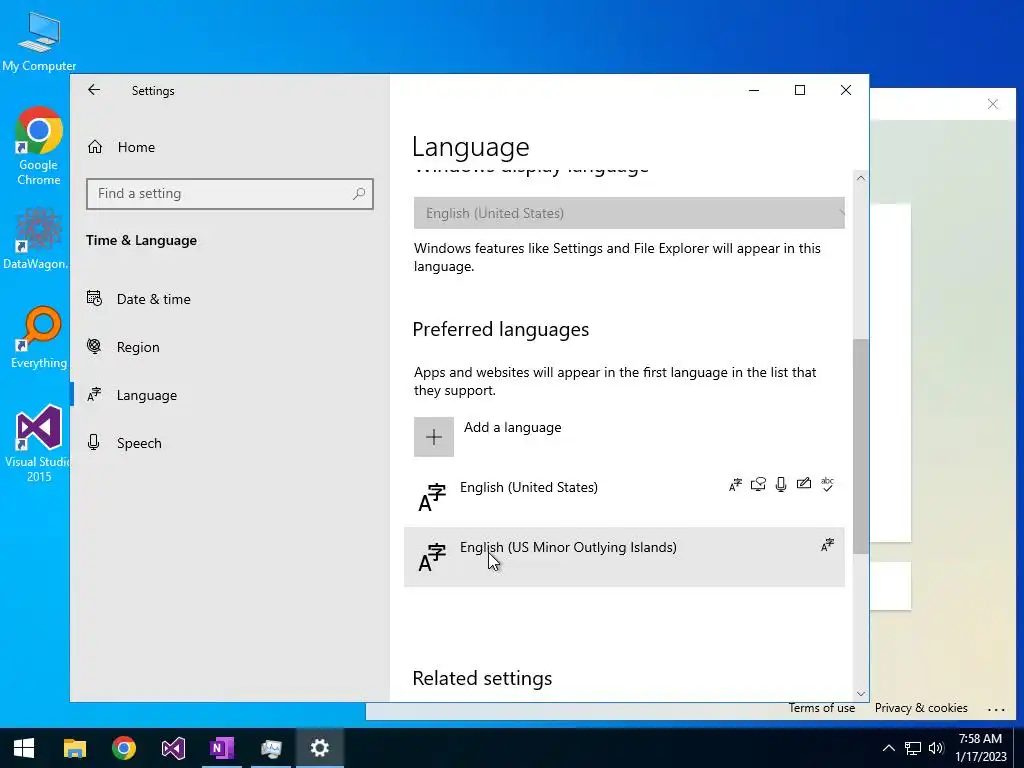Screen dimensions: 1024x768
Task: Select Language in the sidebar
Action: (146, 395)
